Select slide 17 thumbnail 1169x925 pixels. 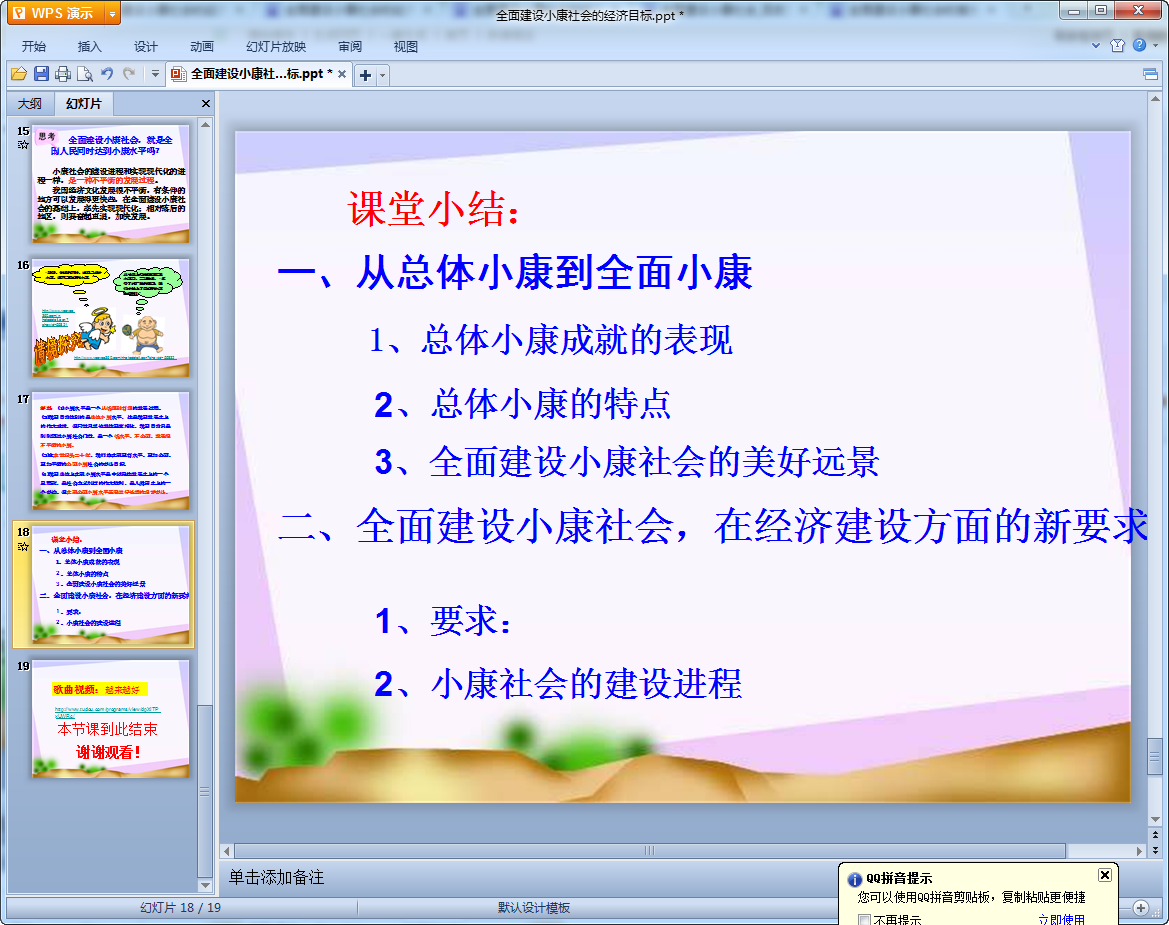[x=110, y=451]
